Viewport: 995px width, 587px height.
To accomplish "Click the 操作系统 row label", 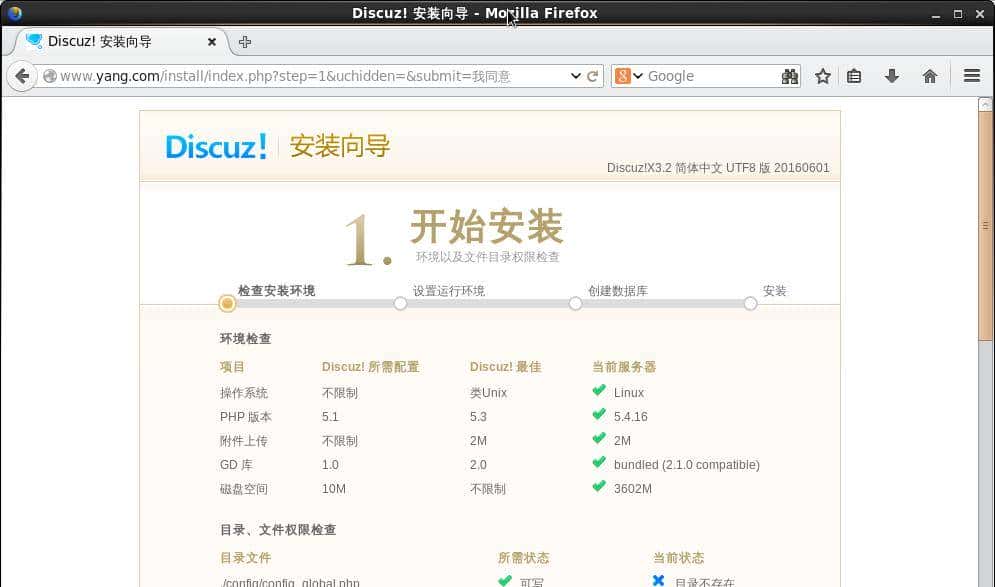I will [x=244, y=393].
